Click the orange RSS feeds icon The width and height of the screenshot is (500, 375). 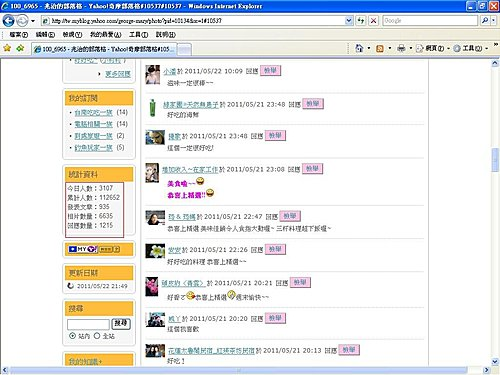380,49
